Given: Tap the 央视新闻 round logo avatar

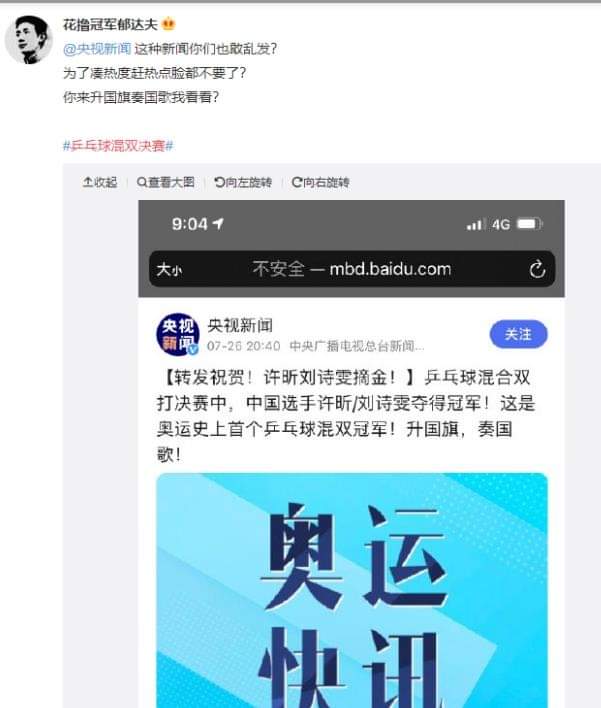Looking at the screenshot, I should [178, 335].
